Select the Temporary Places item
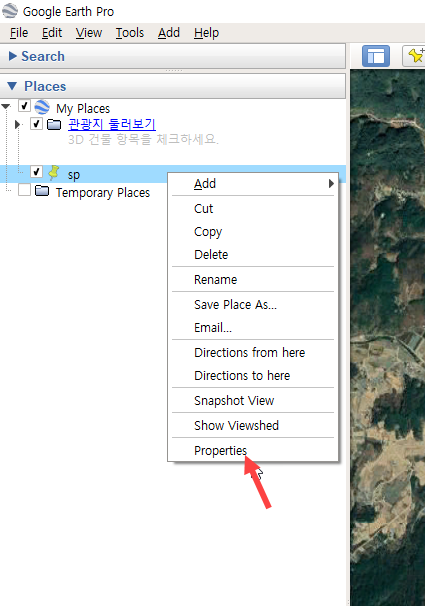Viewport: 425px width, 606px height. (x=103, y=192)
